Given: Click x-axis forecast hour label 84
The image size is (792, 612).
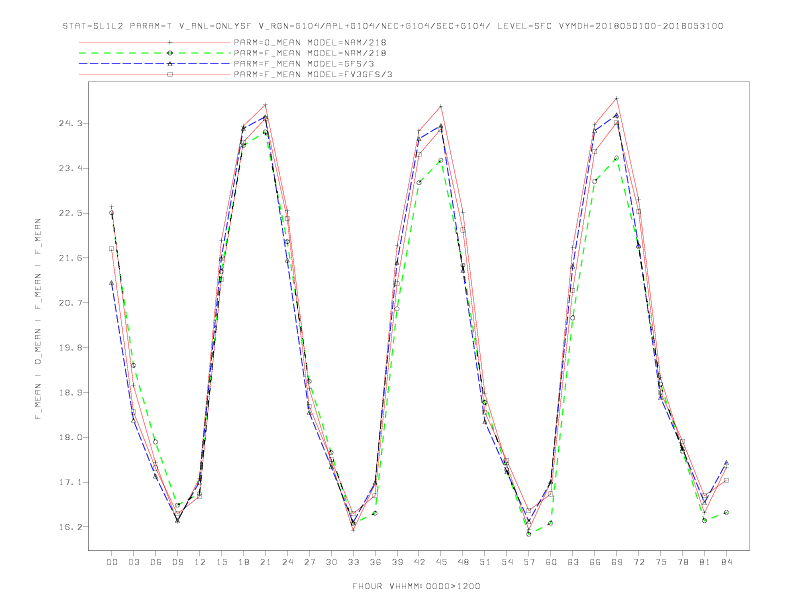Looking at the screenshot, I should tap(726, 562).
